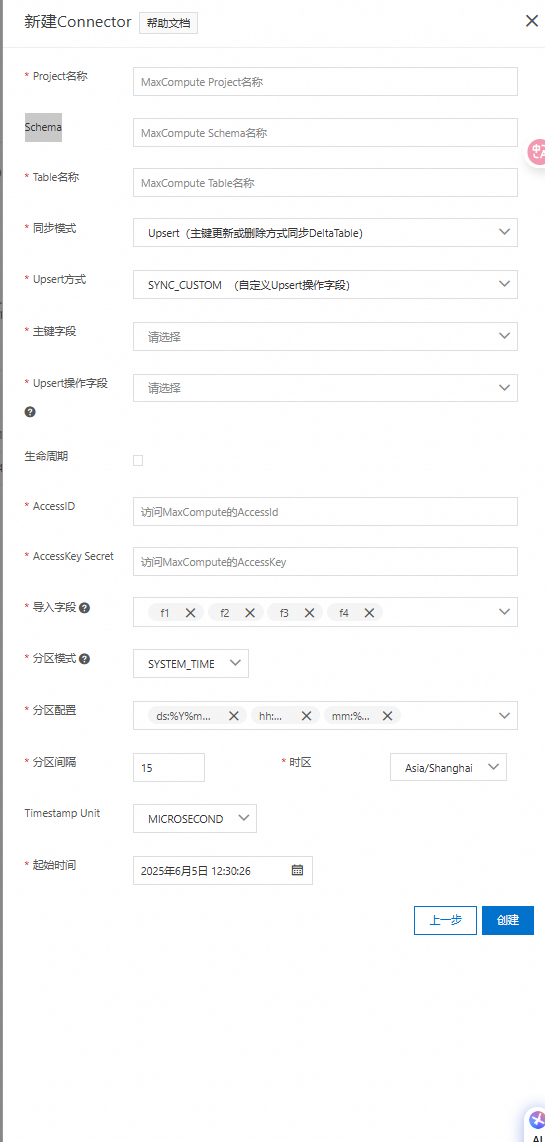This screenshot has height=1142, width=545.
Task: Remove the ds:%Y%m partition tag
Action: [234, 716]
